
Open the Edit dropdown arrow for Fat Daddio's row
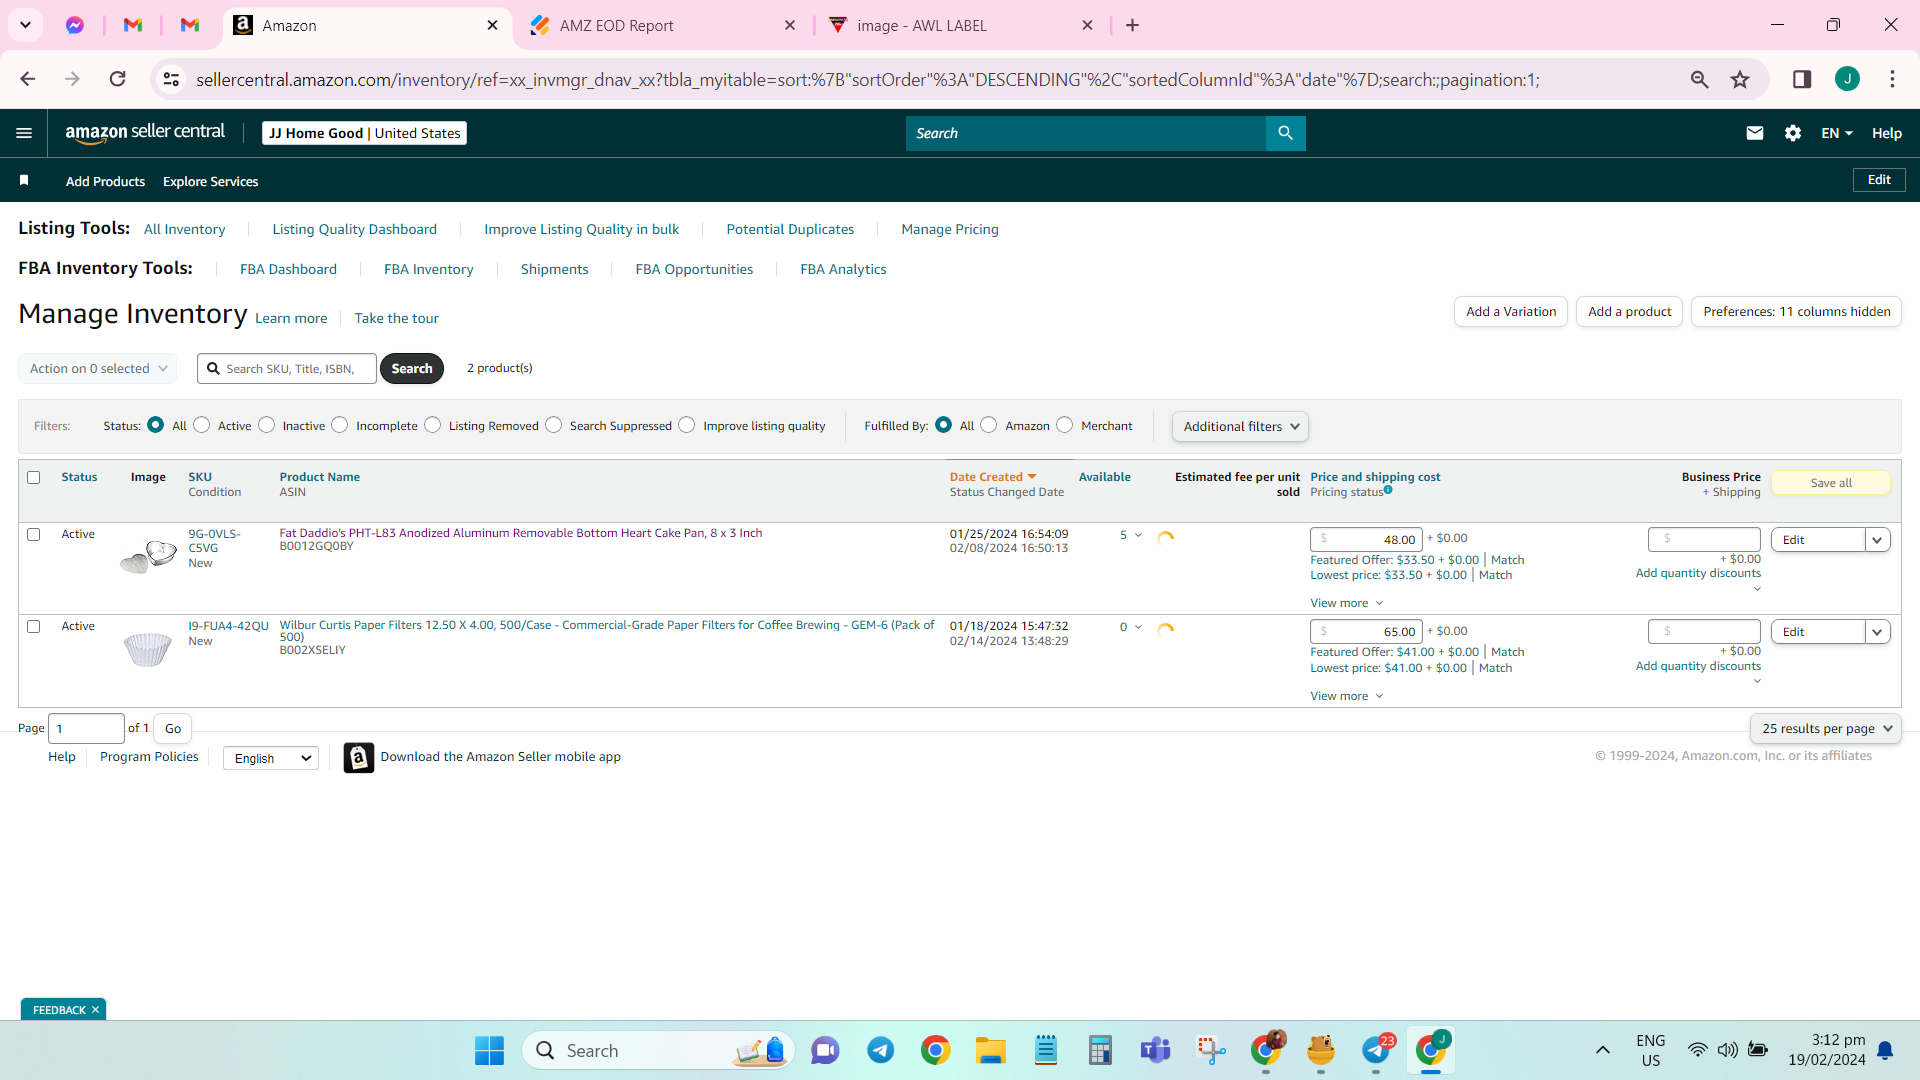(1877, 540)
